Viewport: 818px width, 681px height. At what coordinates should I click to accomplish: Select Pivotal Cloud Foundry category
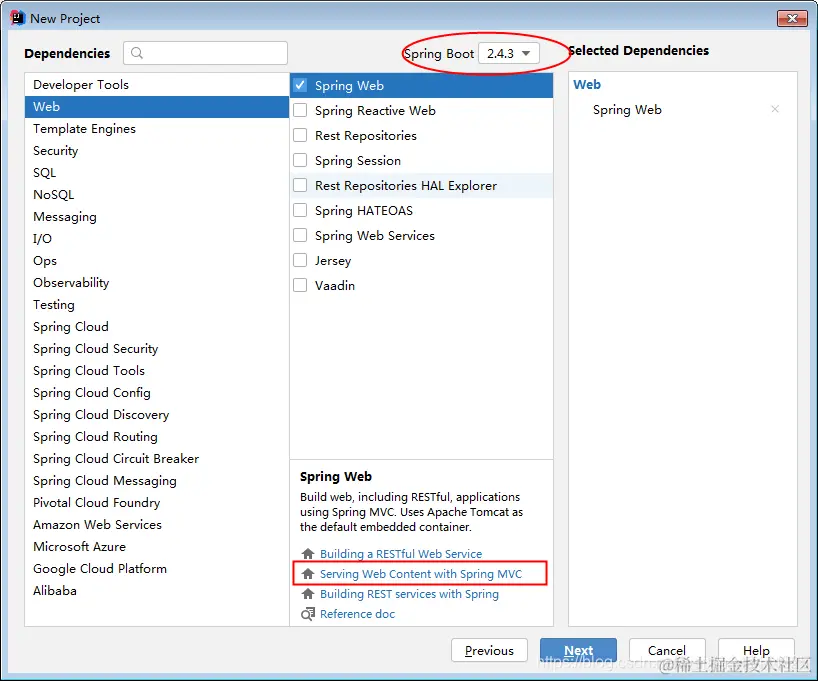click(x=157, y=503)
